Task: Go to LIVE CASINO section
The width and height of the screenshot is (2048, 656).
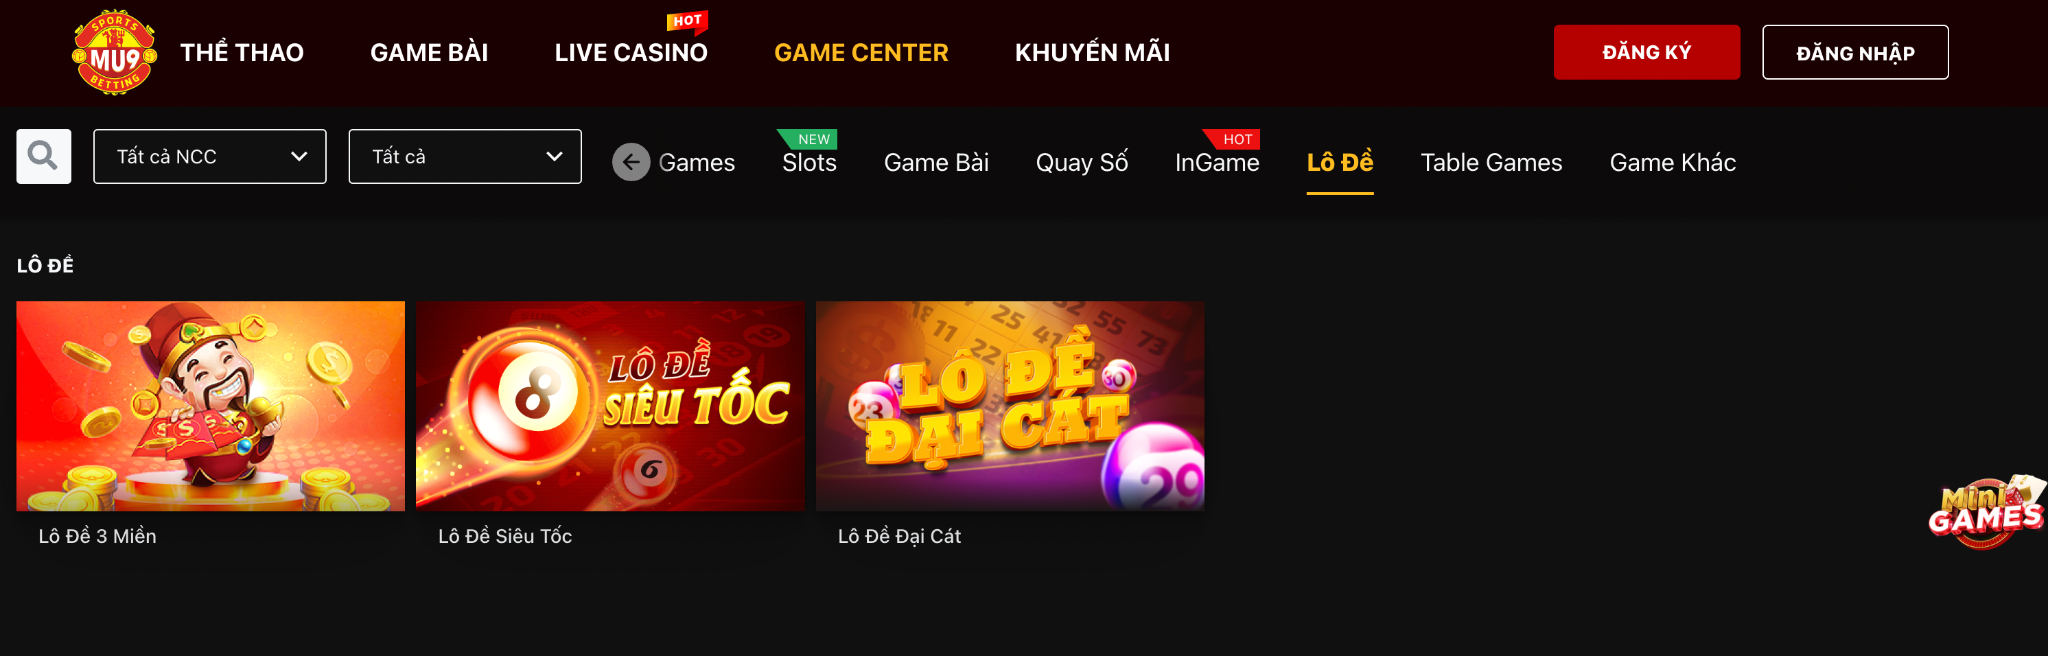Action: [x=631, y=53]
